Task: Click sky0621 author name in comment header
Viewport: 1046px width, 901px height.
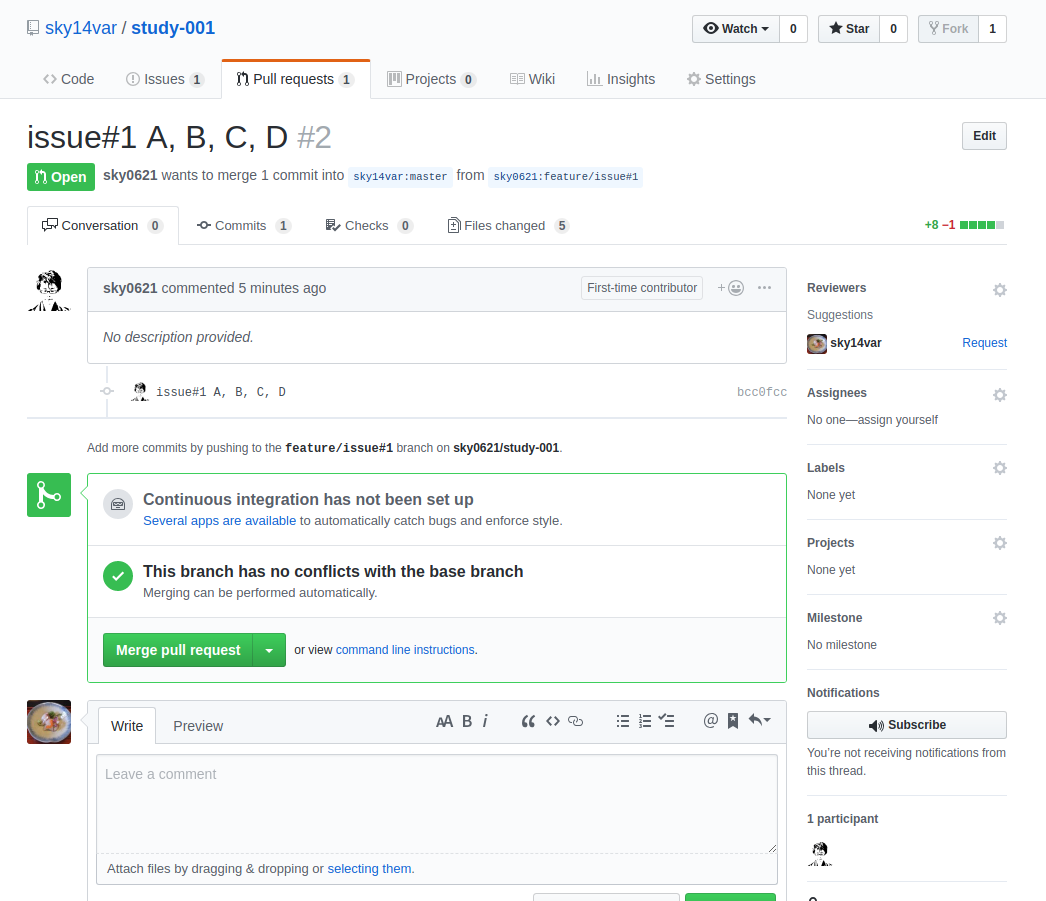Action: [130, 288]
